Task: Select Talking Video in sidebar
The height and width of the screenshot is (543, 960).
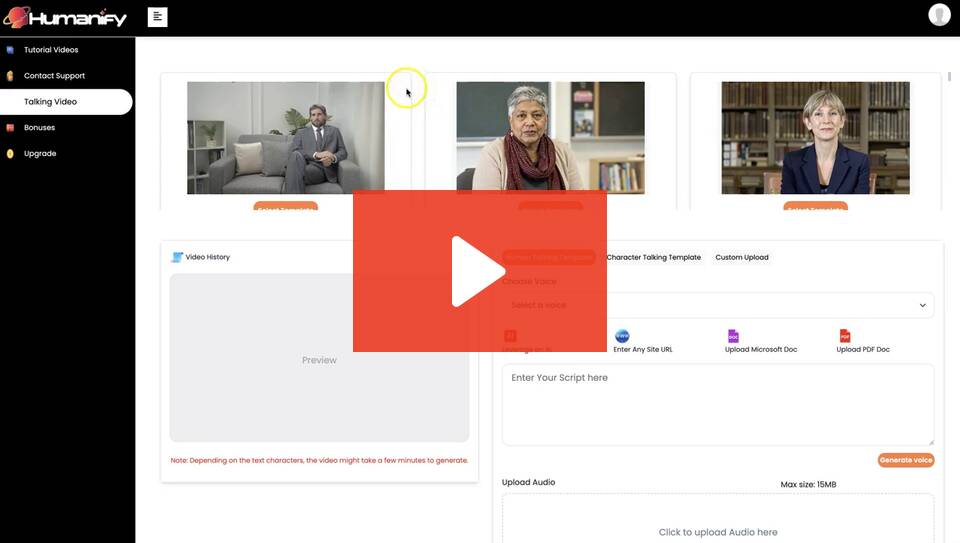Action: click(x=66, y=102)
